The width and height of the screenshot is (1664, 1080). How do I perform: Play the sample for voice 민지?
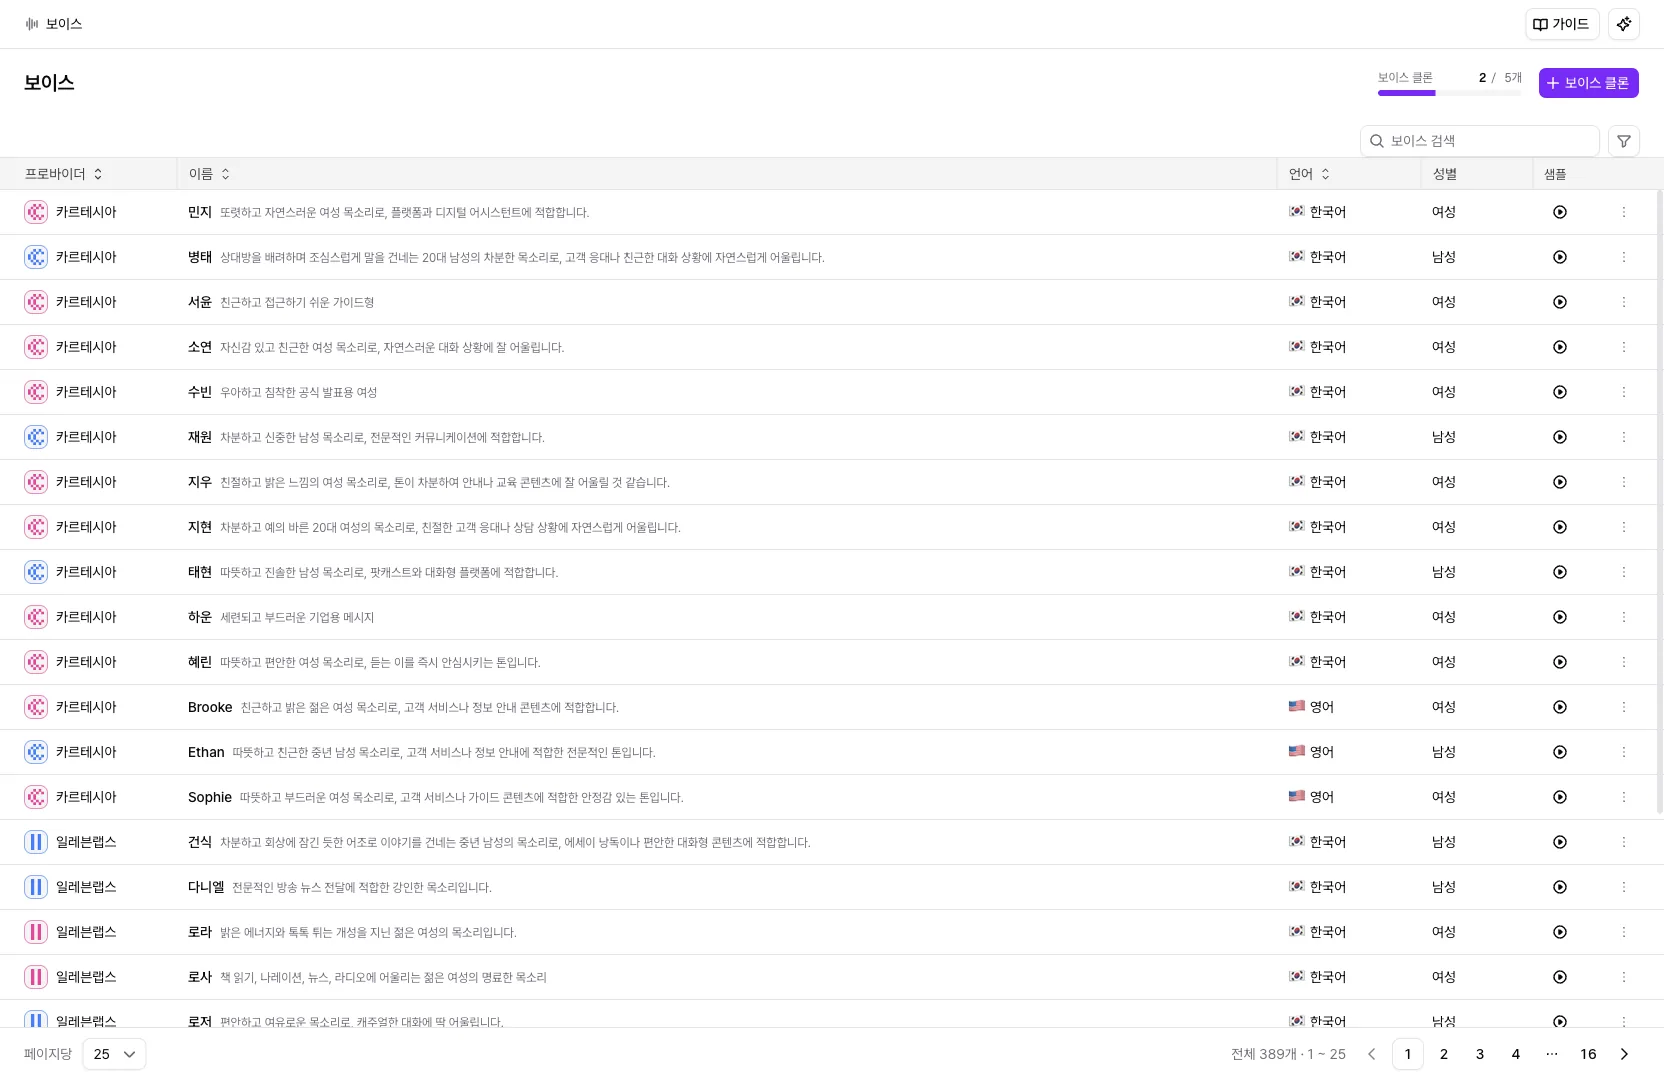[x=1560, y=212]
